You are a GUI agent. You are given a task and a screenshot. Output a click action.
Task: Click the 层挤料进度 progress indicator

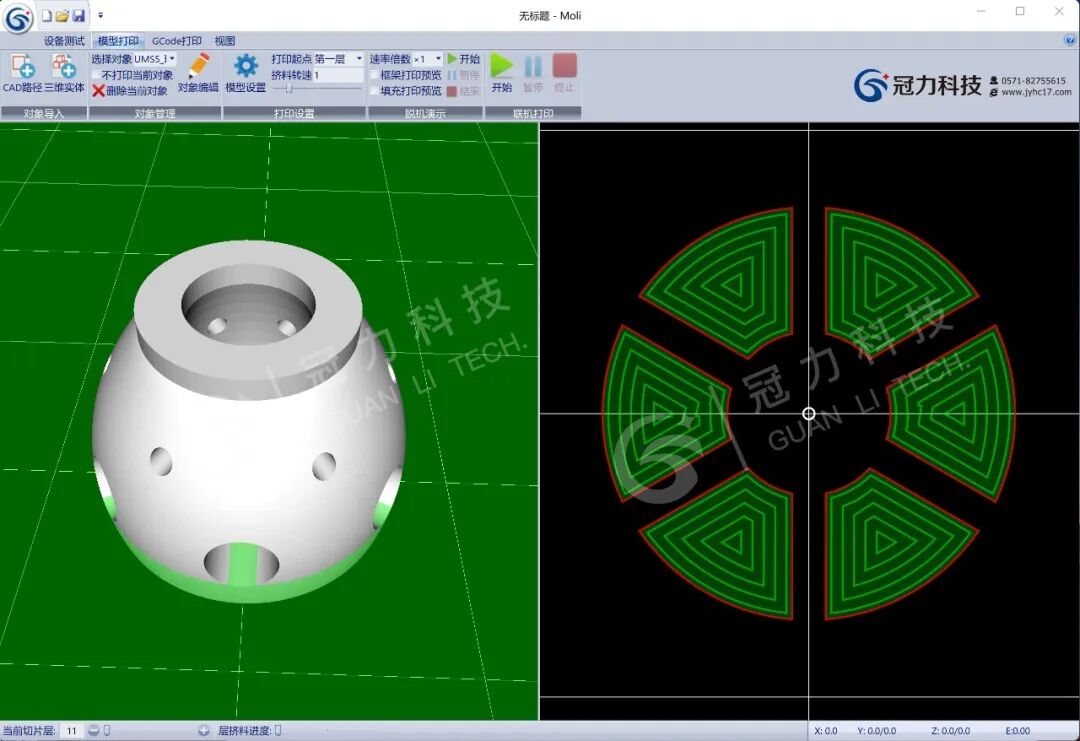tap(278, 731)
